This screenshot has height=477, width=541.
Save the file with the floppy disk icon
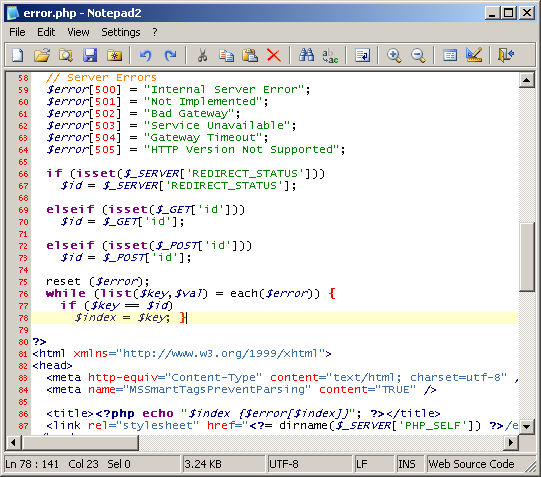pyautogui.click(x=90, y=55)
